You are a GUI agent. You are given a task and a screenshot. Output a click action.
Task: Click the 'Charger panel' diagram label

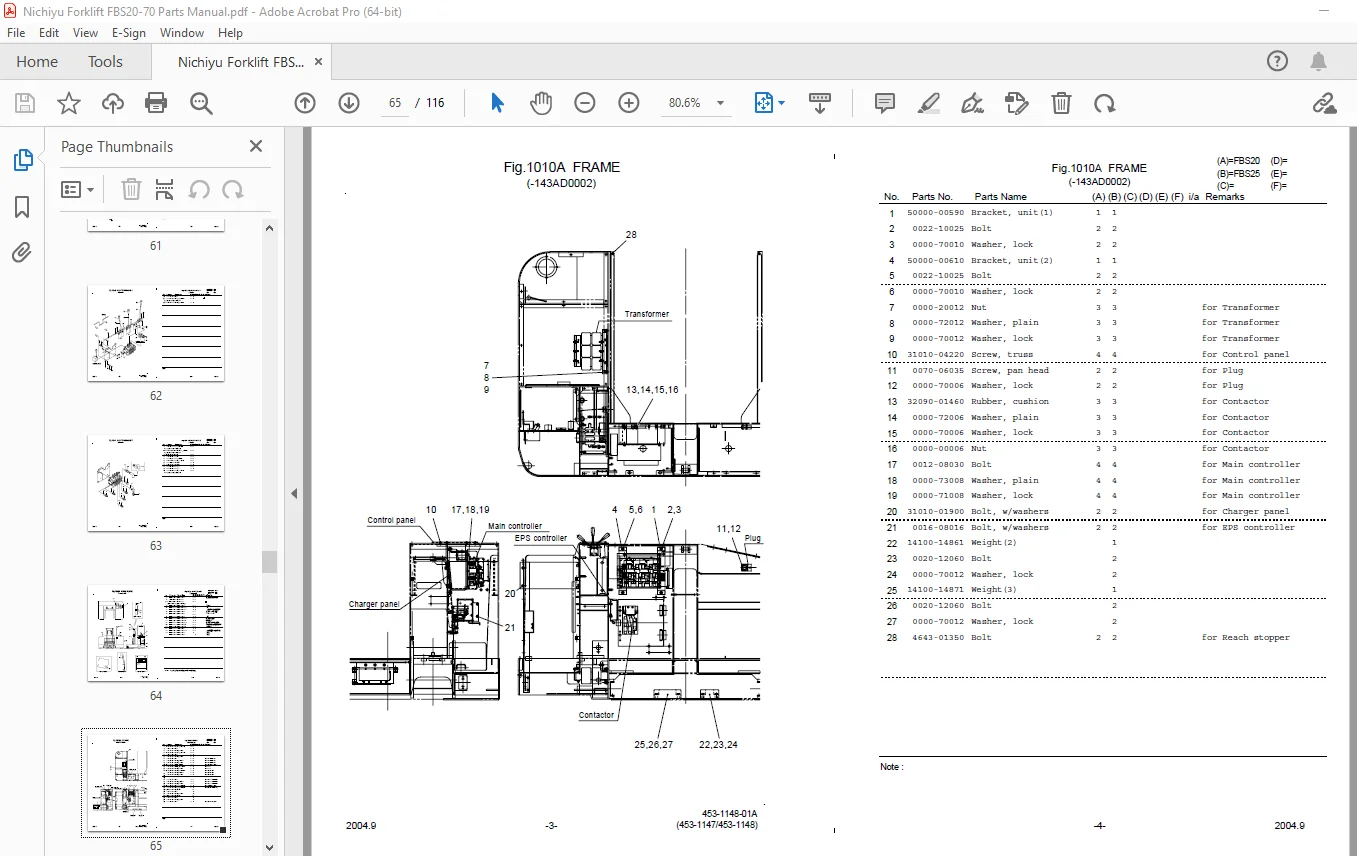[x=374, y=604]
